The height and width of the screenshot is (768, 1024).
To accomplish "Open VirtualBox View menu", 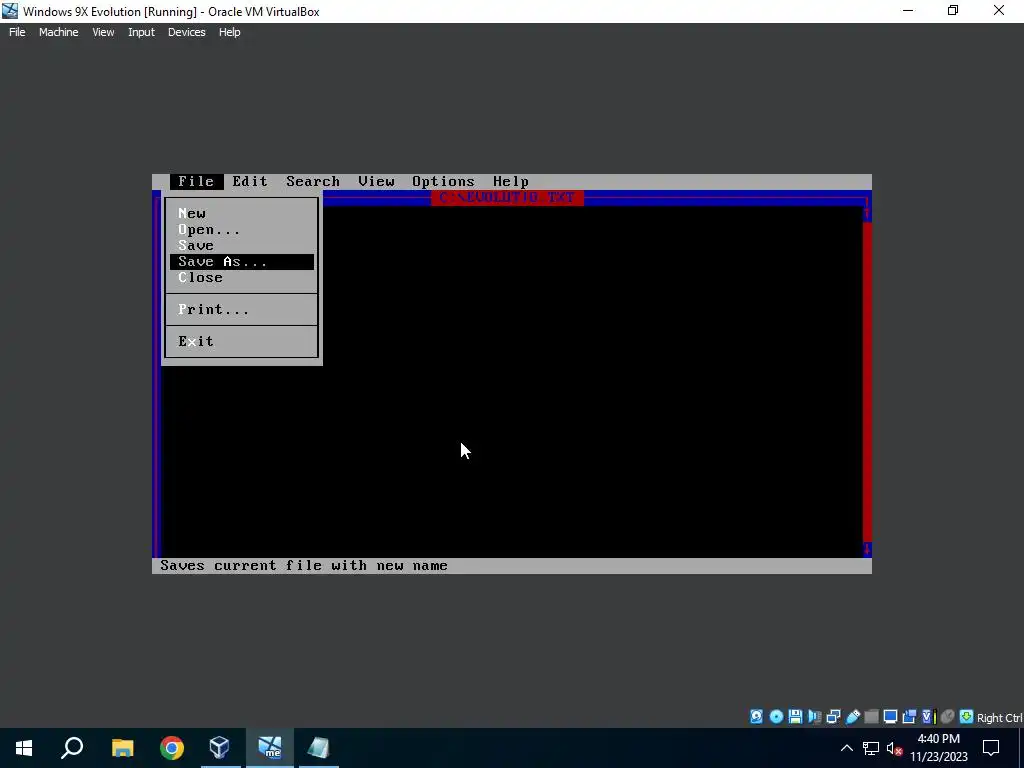I will pos(103,32).
